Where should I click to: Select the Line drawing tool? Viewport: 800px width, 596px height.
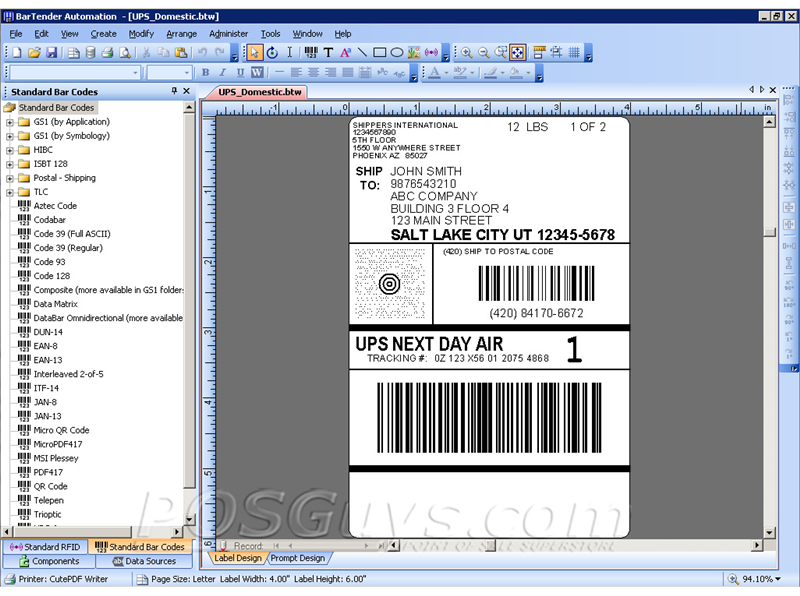(364, 51)
